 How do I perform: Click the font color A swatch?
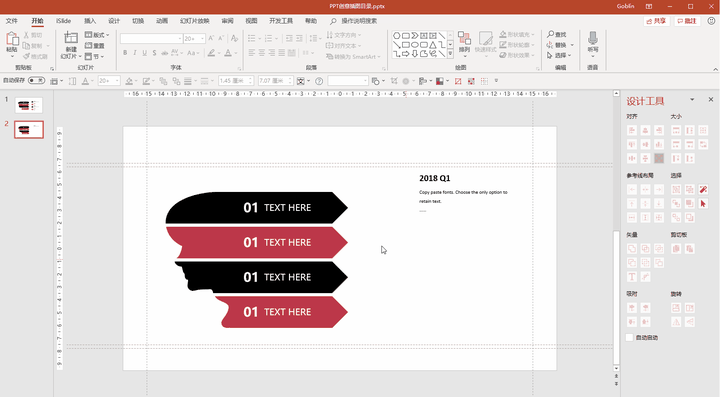tap(228, 53)
